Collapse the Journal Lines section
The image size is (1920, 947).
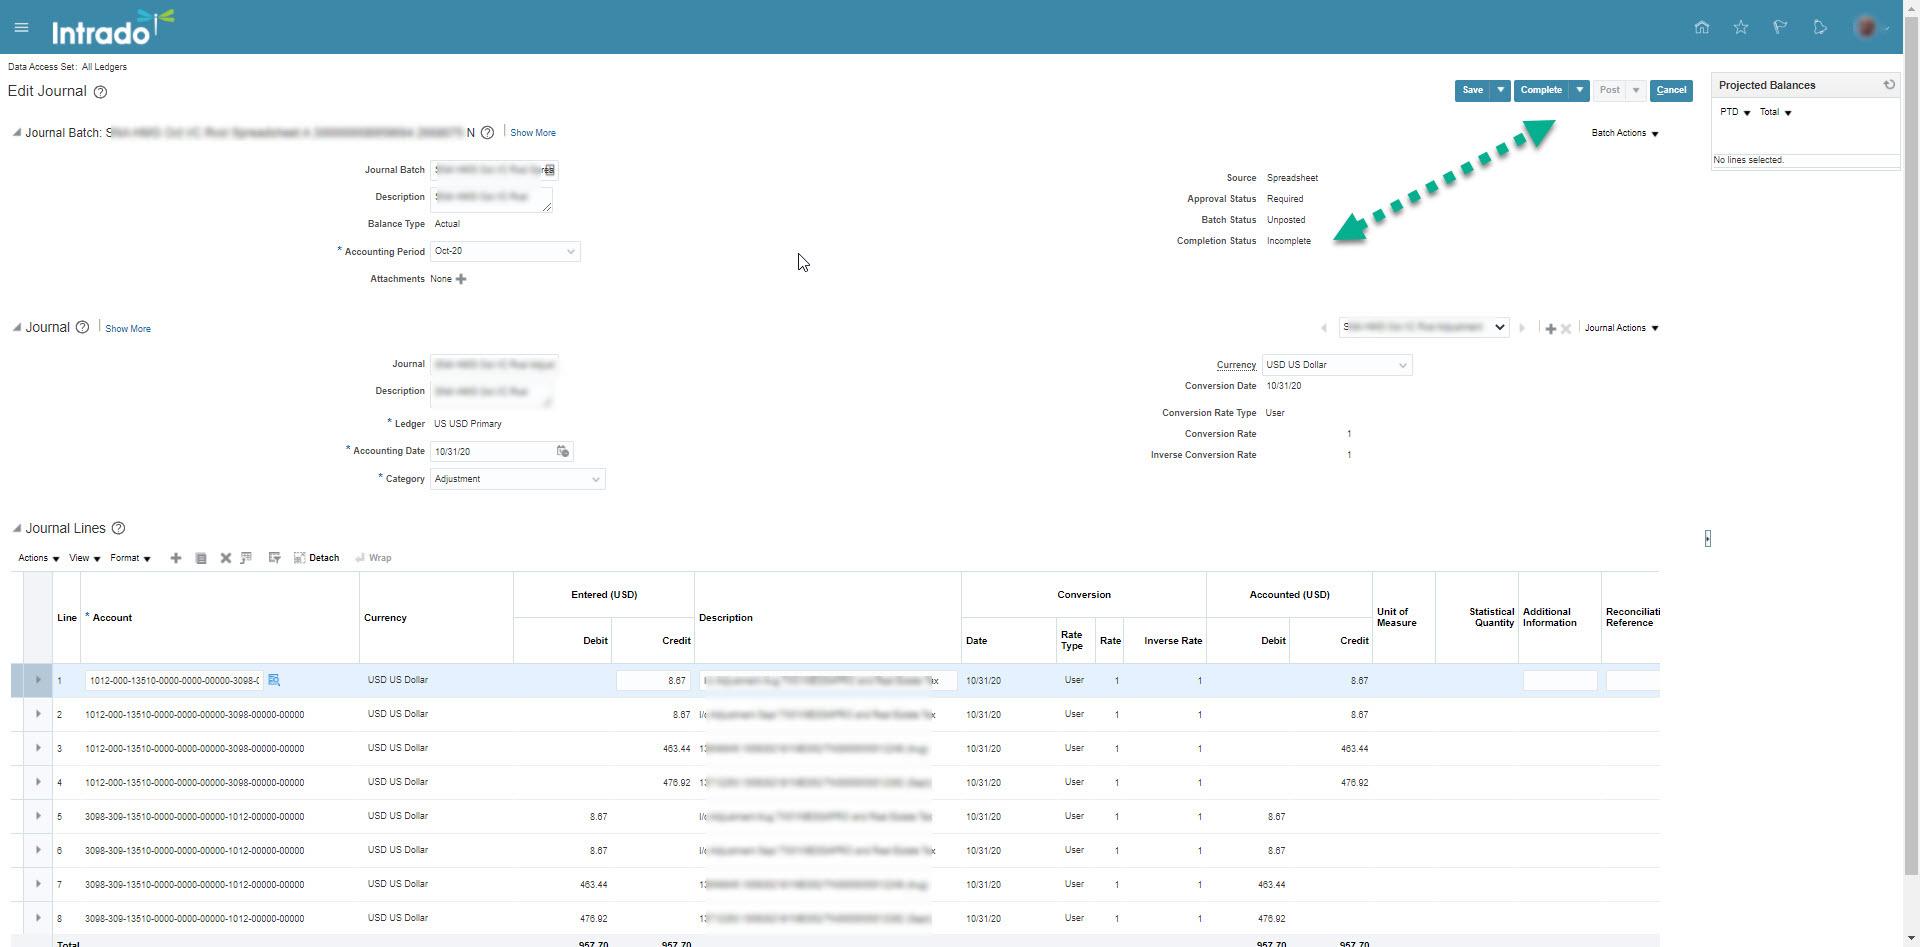16,528
